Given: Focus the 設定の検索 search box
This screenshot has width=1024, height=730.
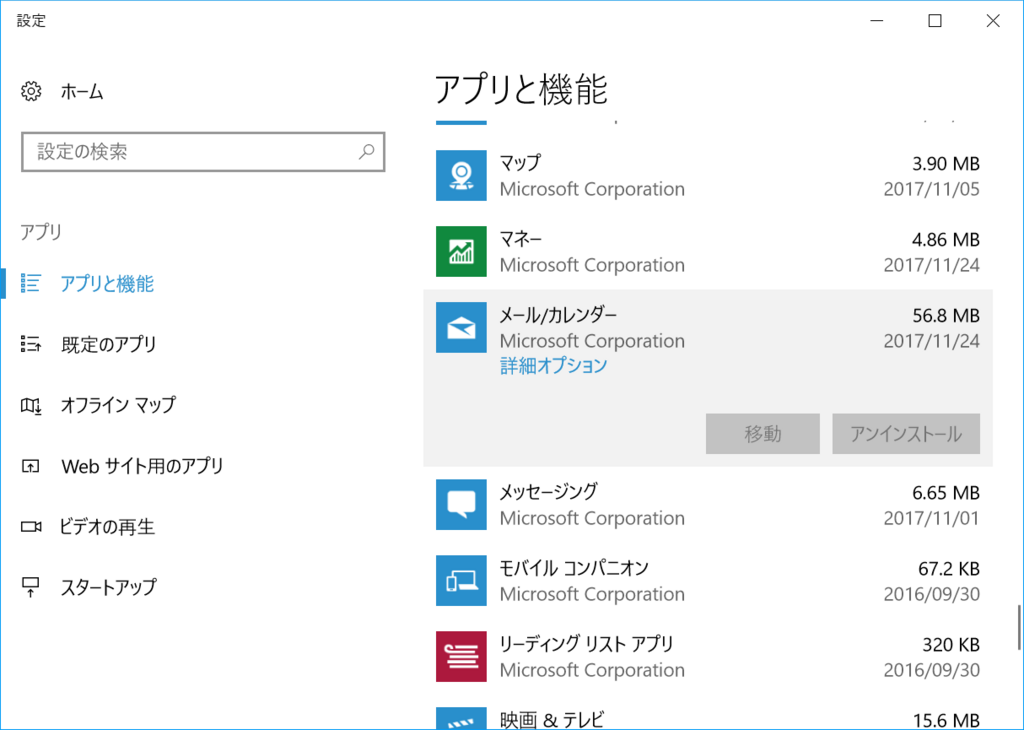Looking at the screenshot, I should click(203, 151).
